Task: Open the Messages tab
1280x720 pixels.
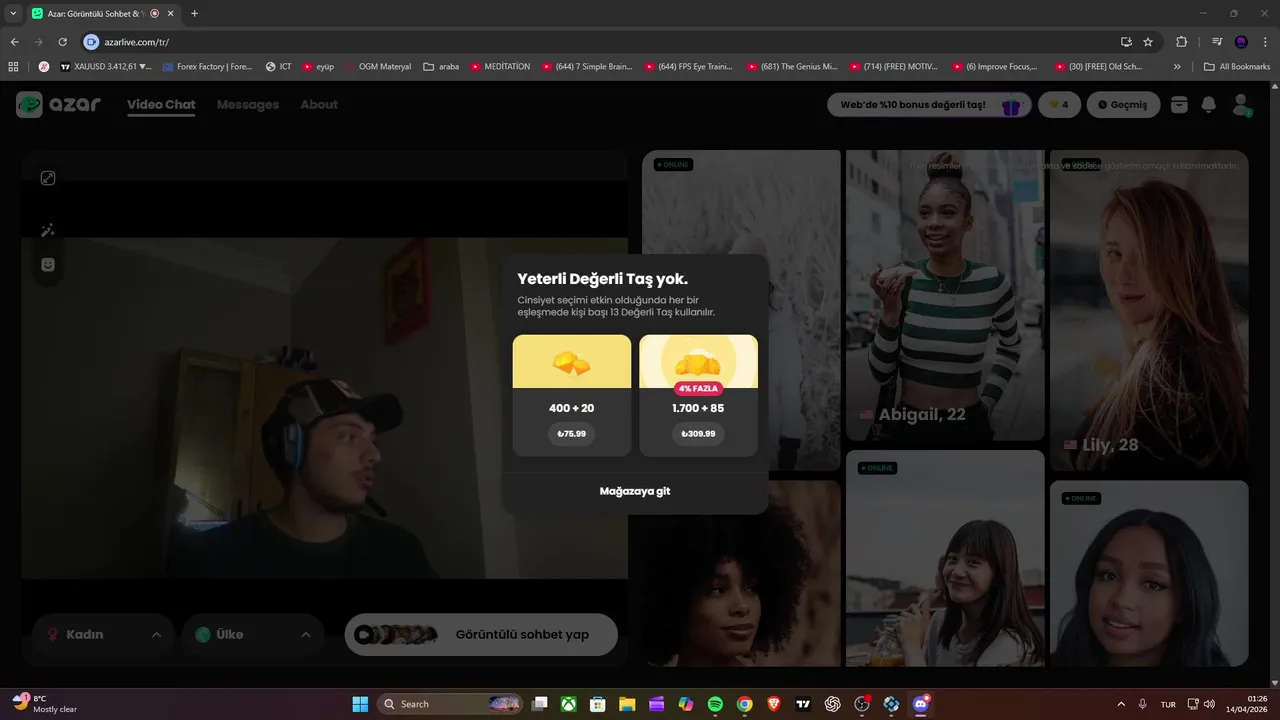Action: [x=248, y=104]
